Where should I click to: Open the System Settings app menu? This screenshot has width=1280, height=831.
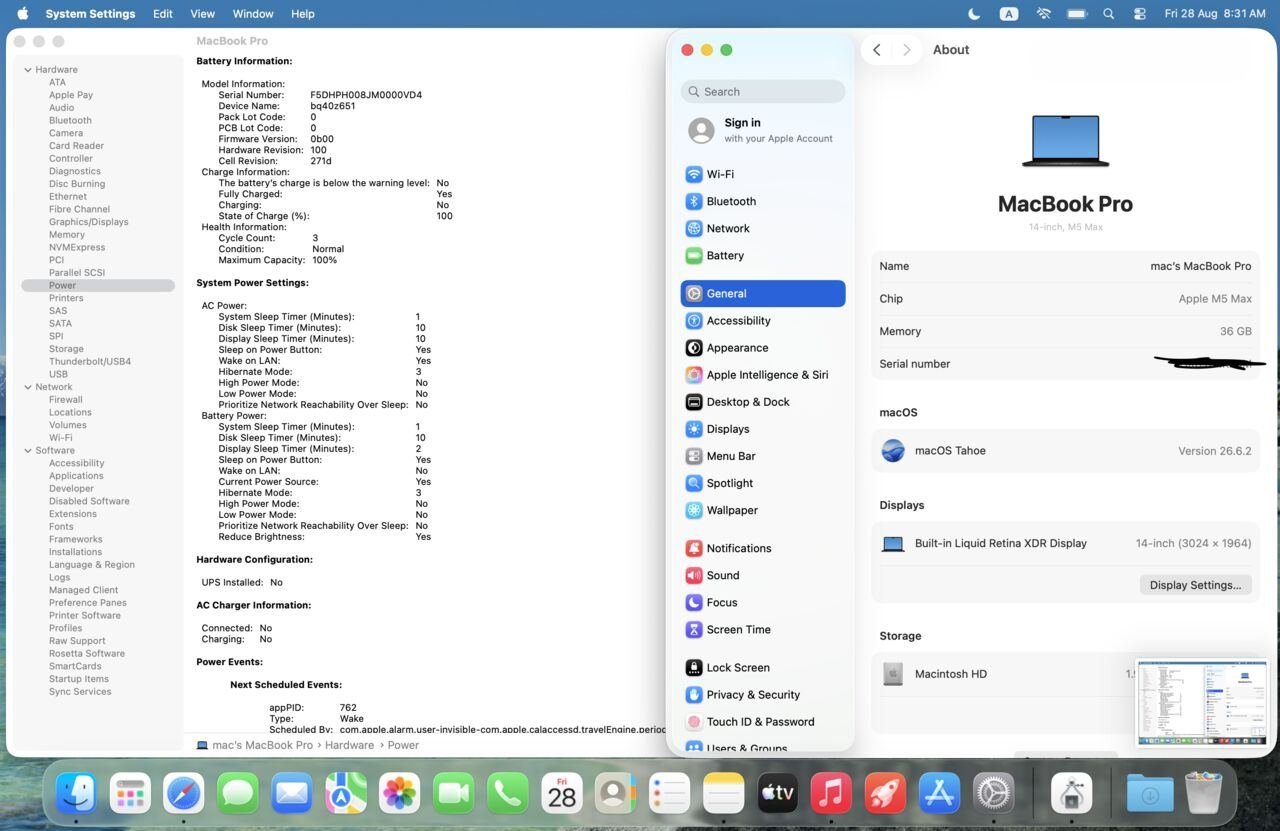click(x=90, y=14)
